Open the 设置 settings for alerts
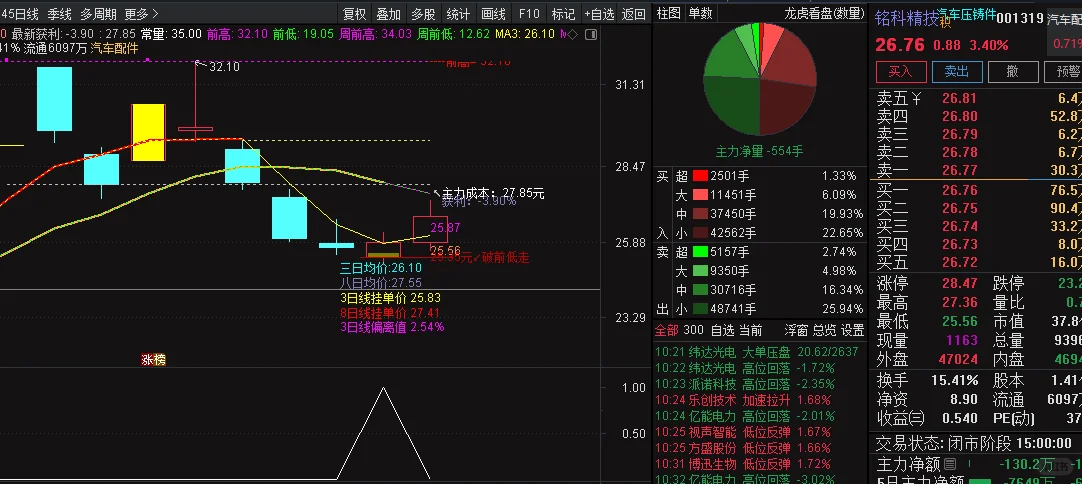The height and width of the screenshot is (484, 1082). [852, 330]
